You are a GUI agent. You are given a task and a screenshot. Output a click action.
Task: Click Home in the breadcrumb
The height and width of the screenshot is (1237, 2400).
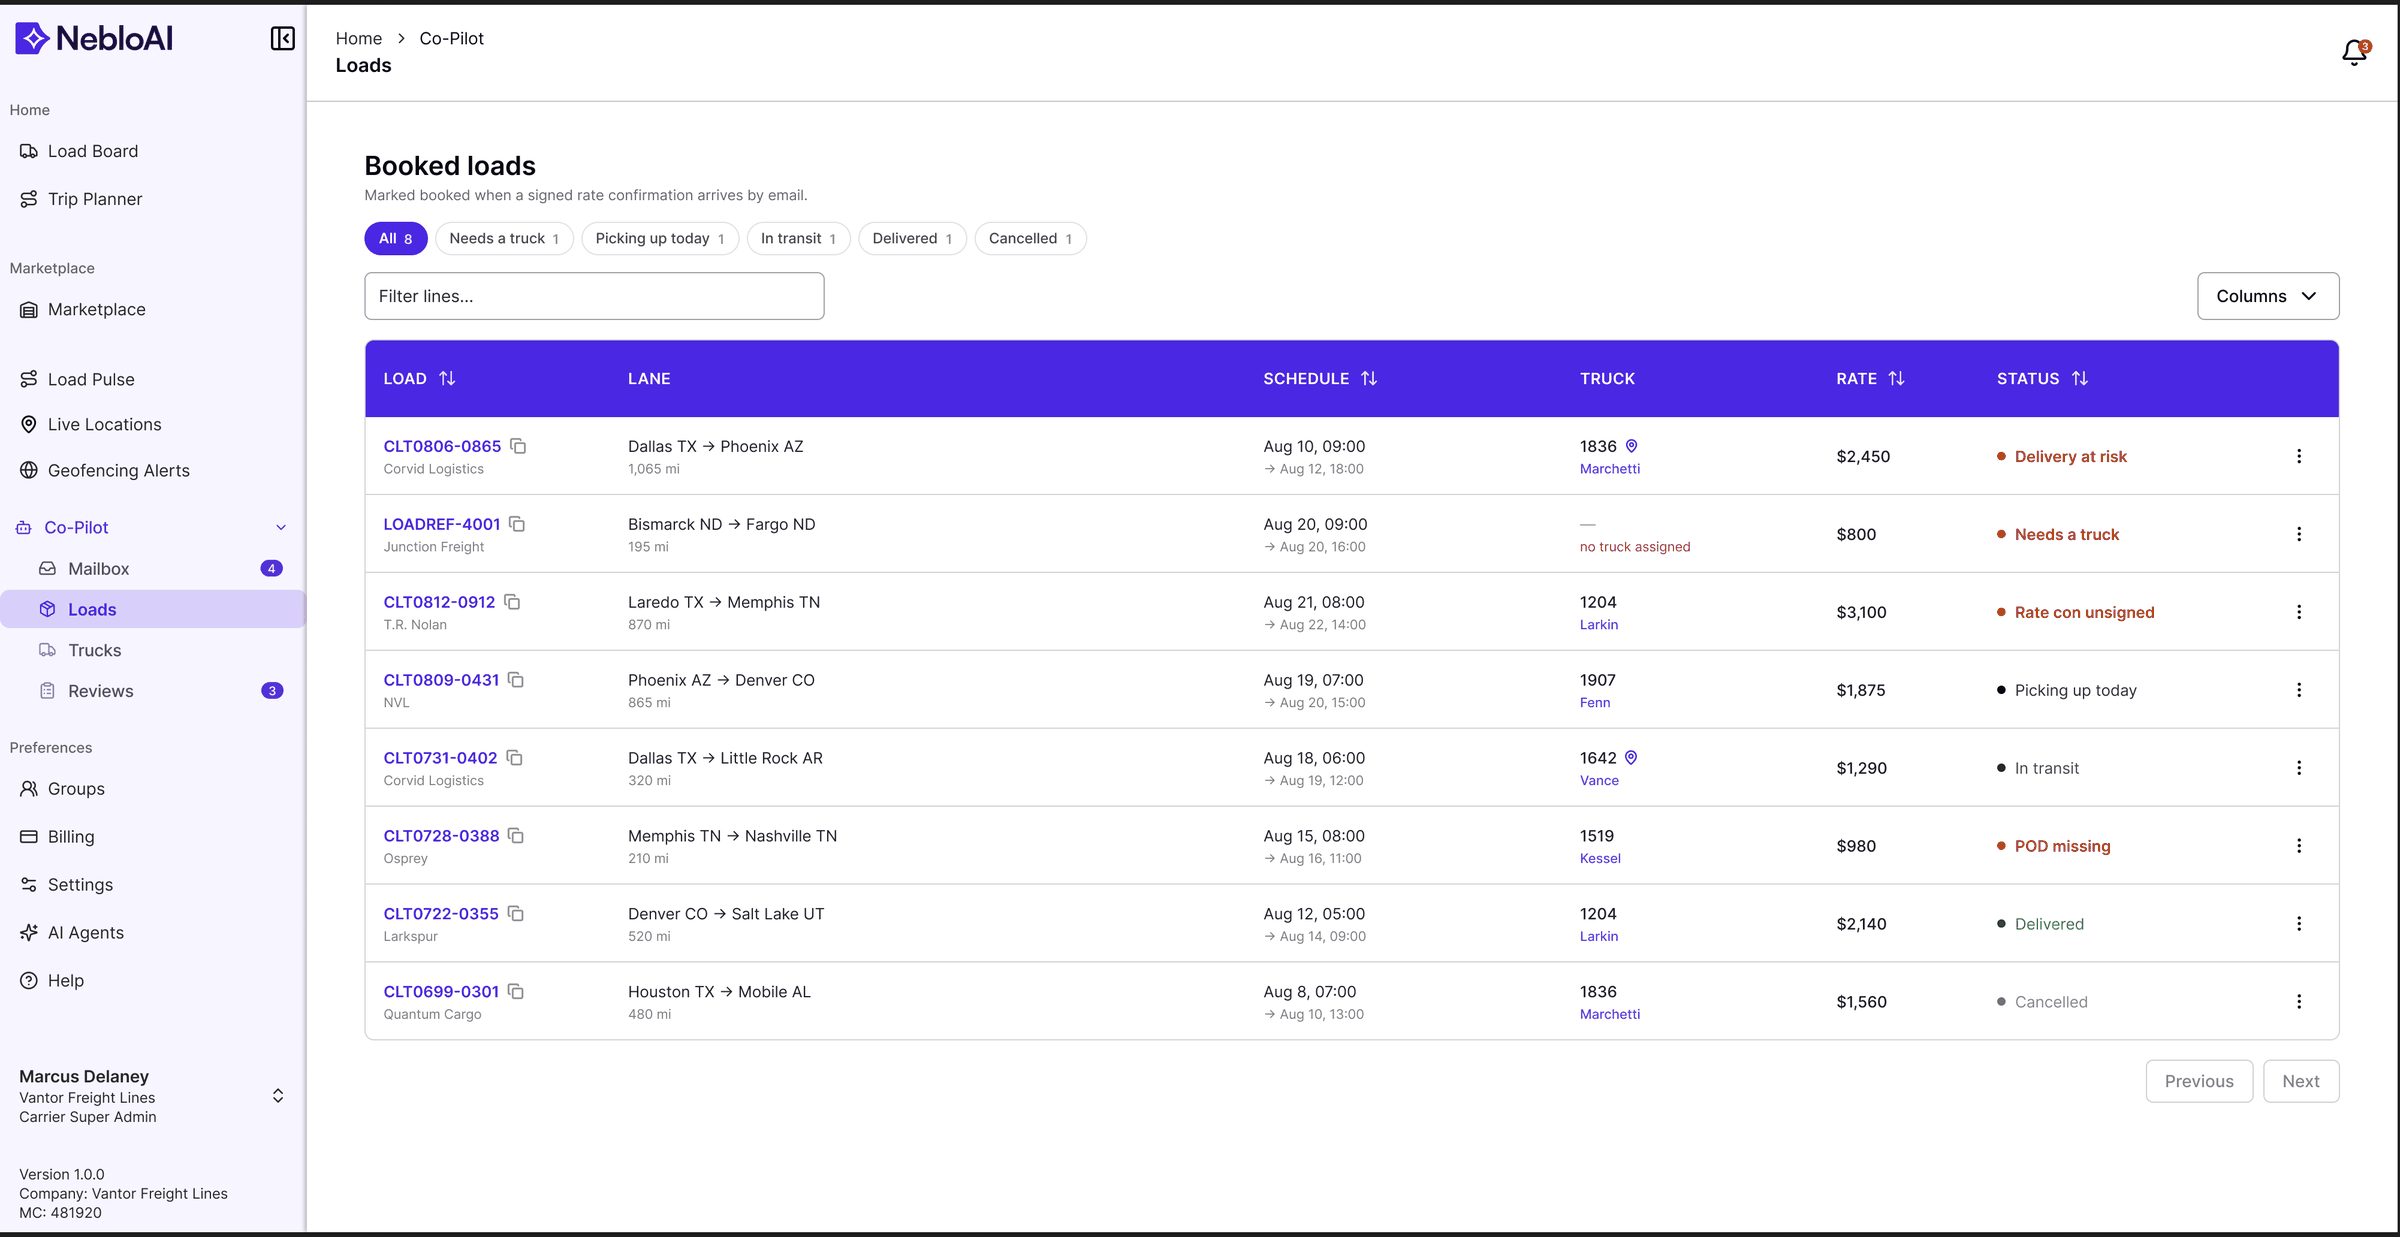(359, 38)
